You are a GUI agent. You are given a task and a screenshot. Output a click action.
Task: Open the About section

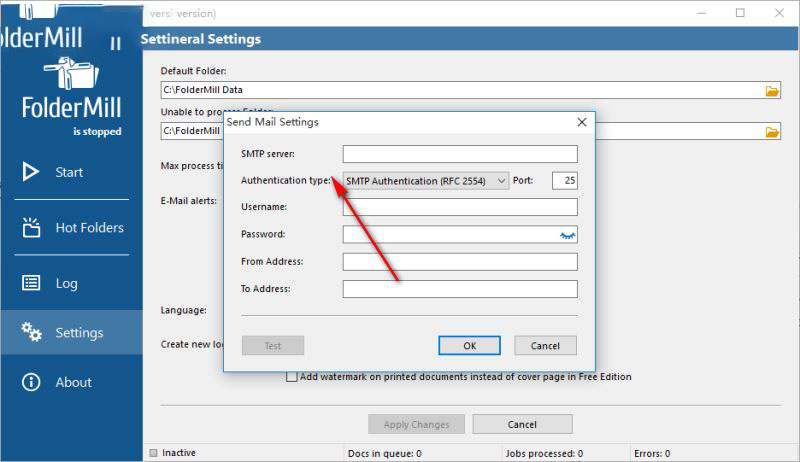coord(71,382)
